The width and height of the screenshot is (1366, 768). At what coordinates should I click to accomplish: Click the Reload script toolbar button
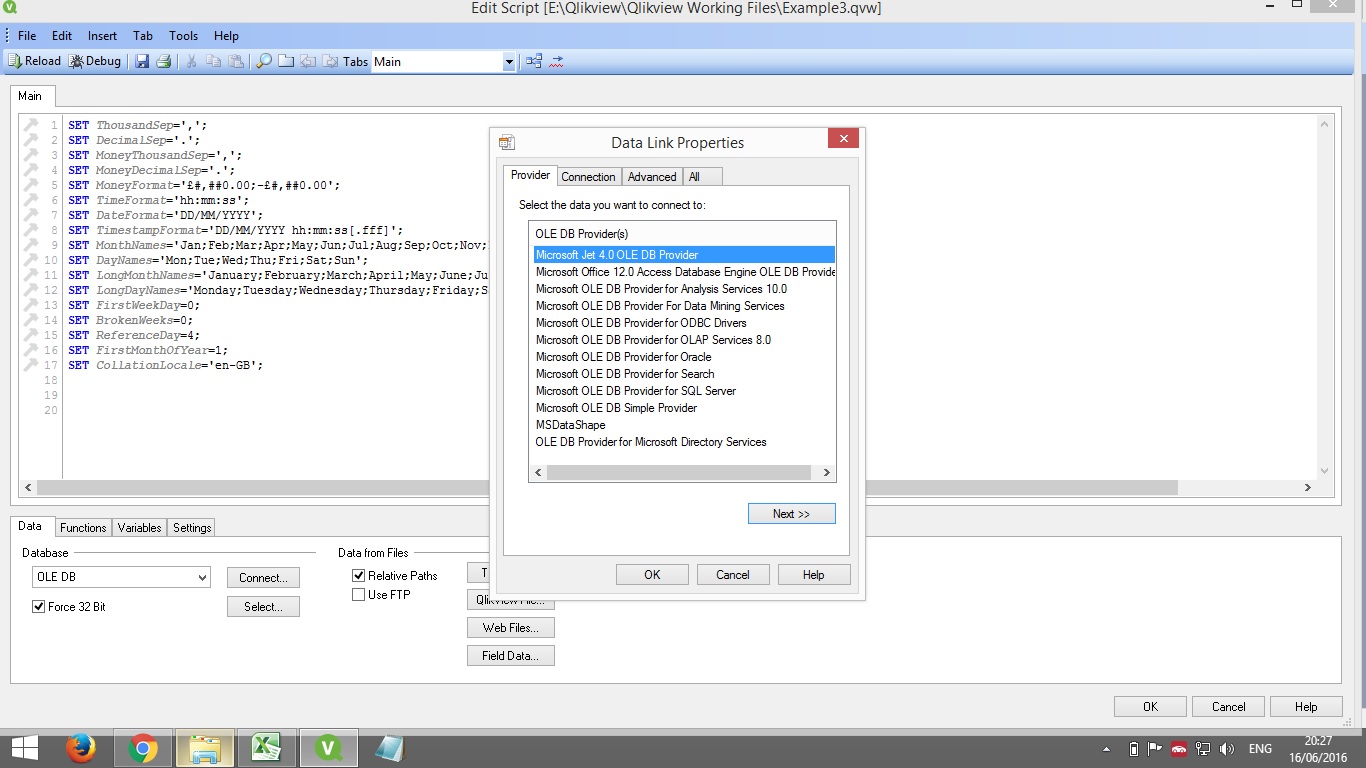point(35,61)
